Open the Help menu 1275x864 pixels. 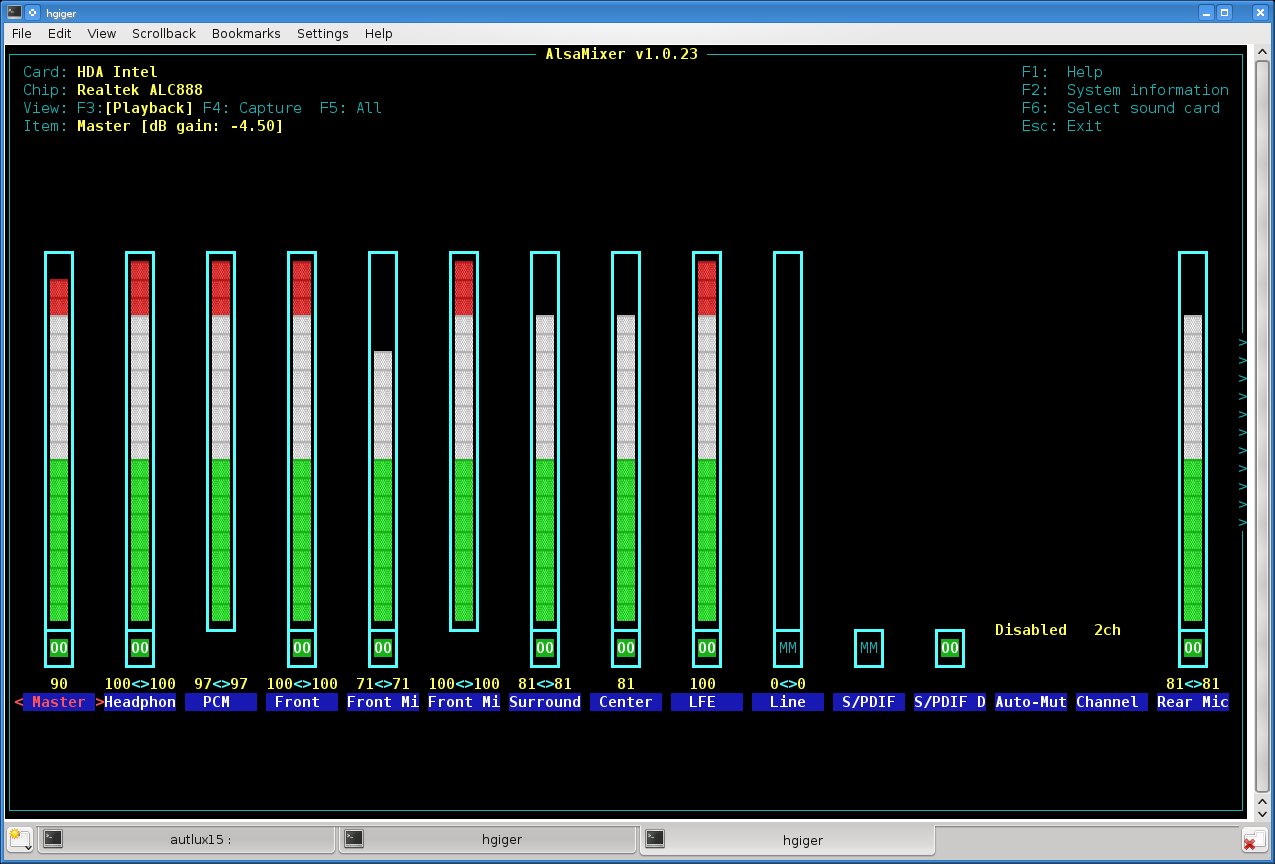pyautogui.click(x=378, y=33)
